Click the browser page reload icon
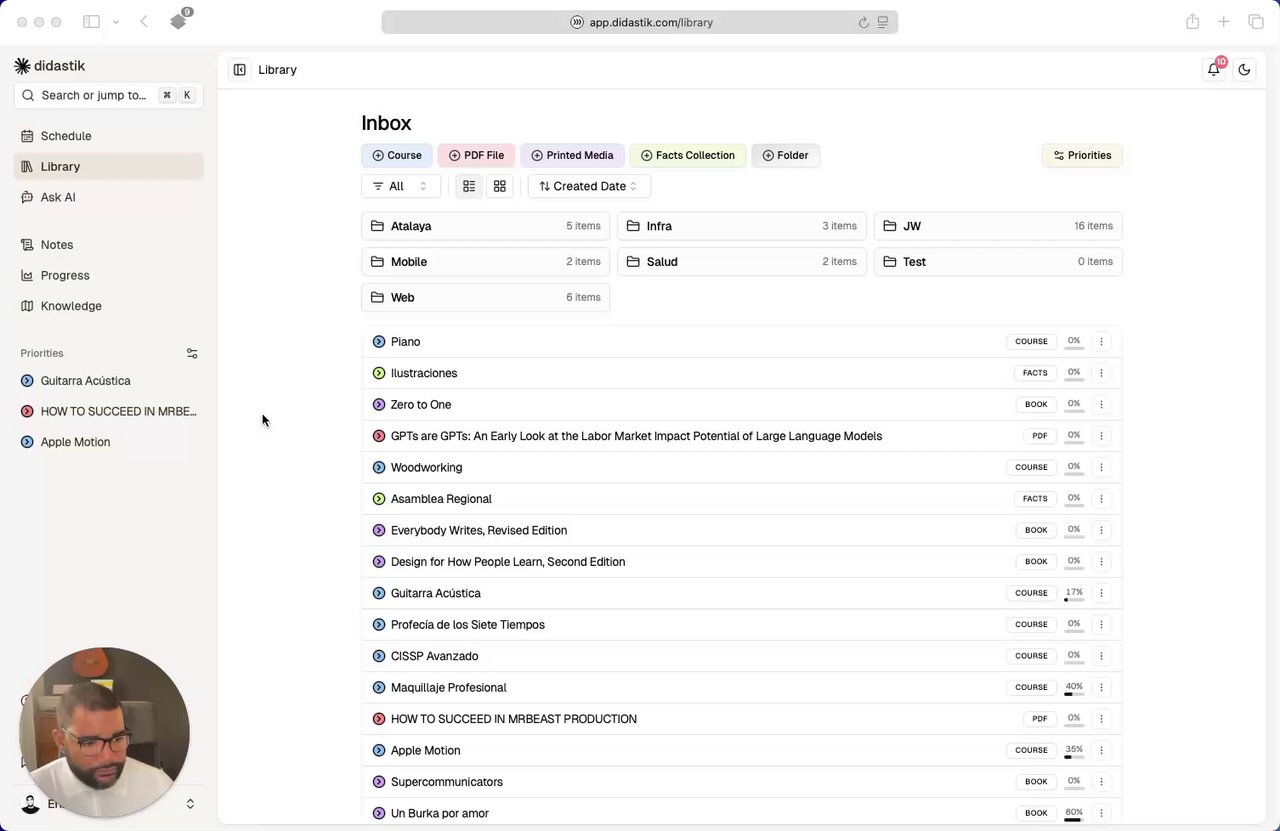Image resolution: width=1280 pixels, height=831 pixels. pyautogui.click(x=863, y=22)
